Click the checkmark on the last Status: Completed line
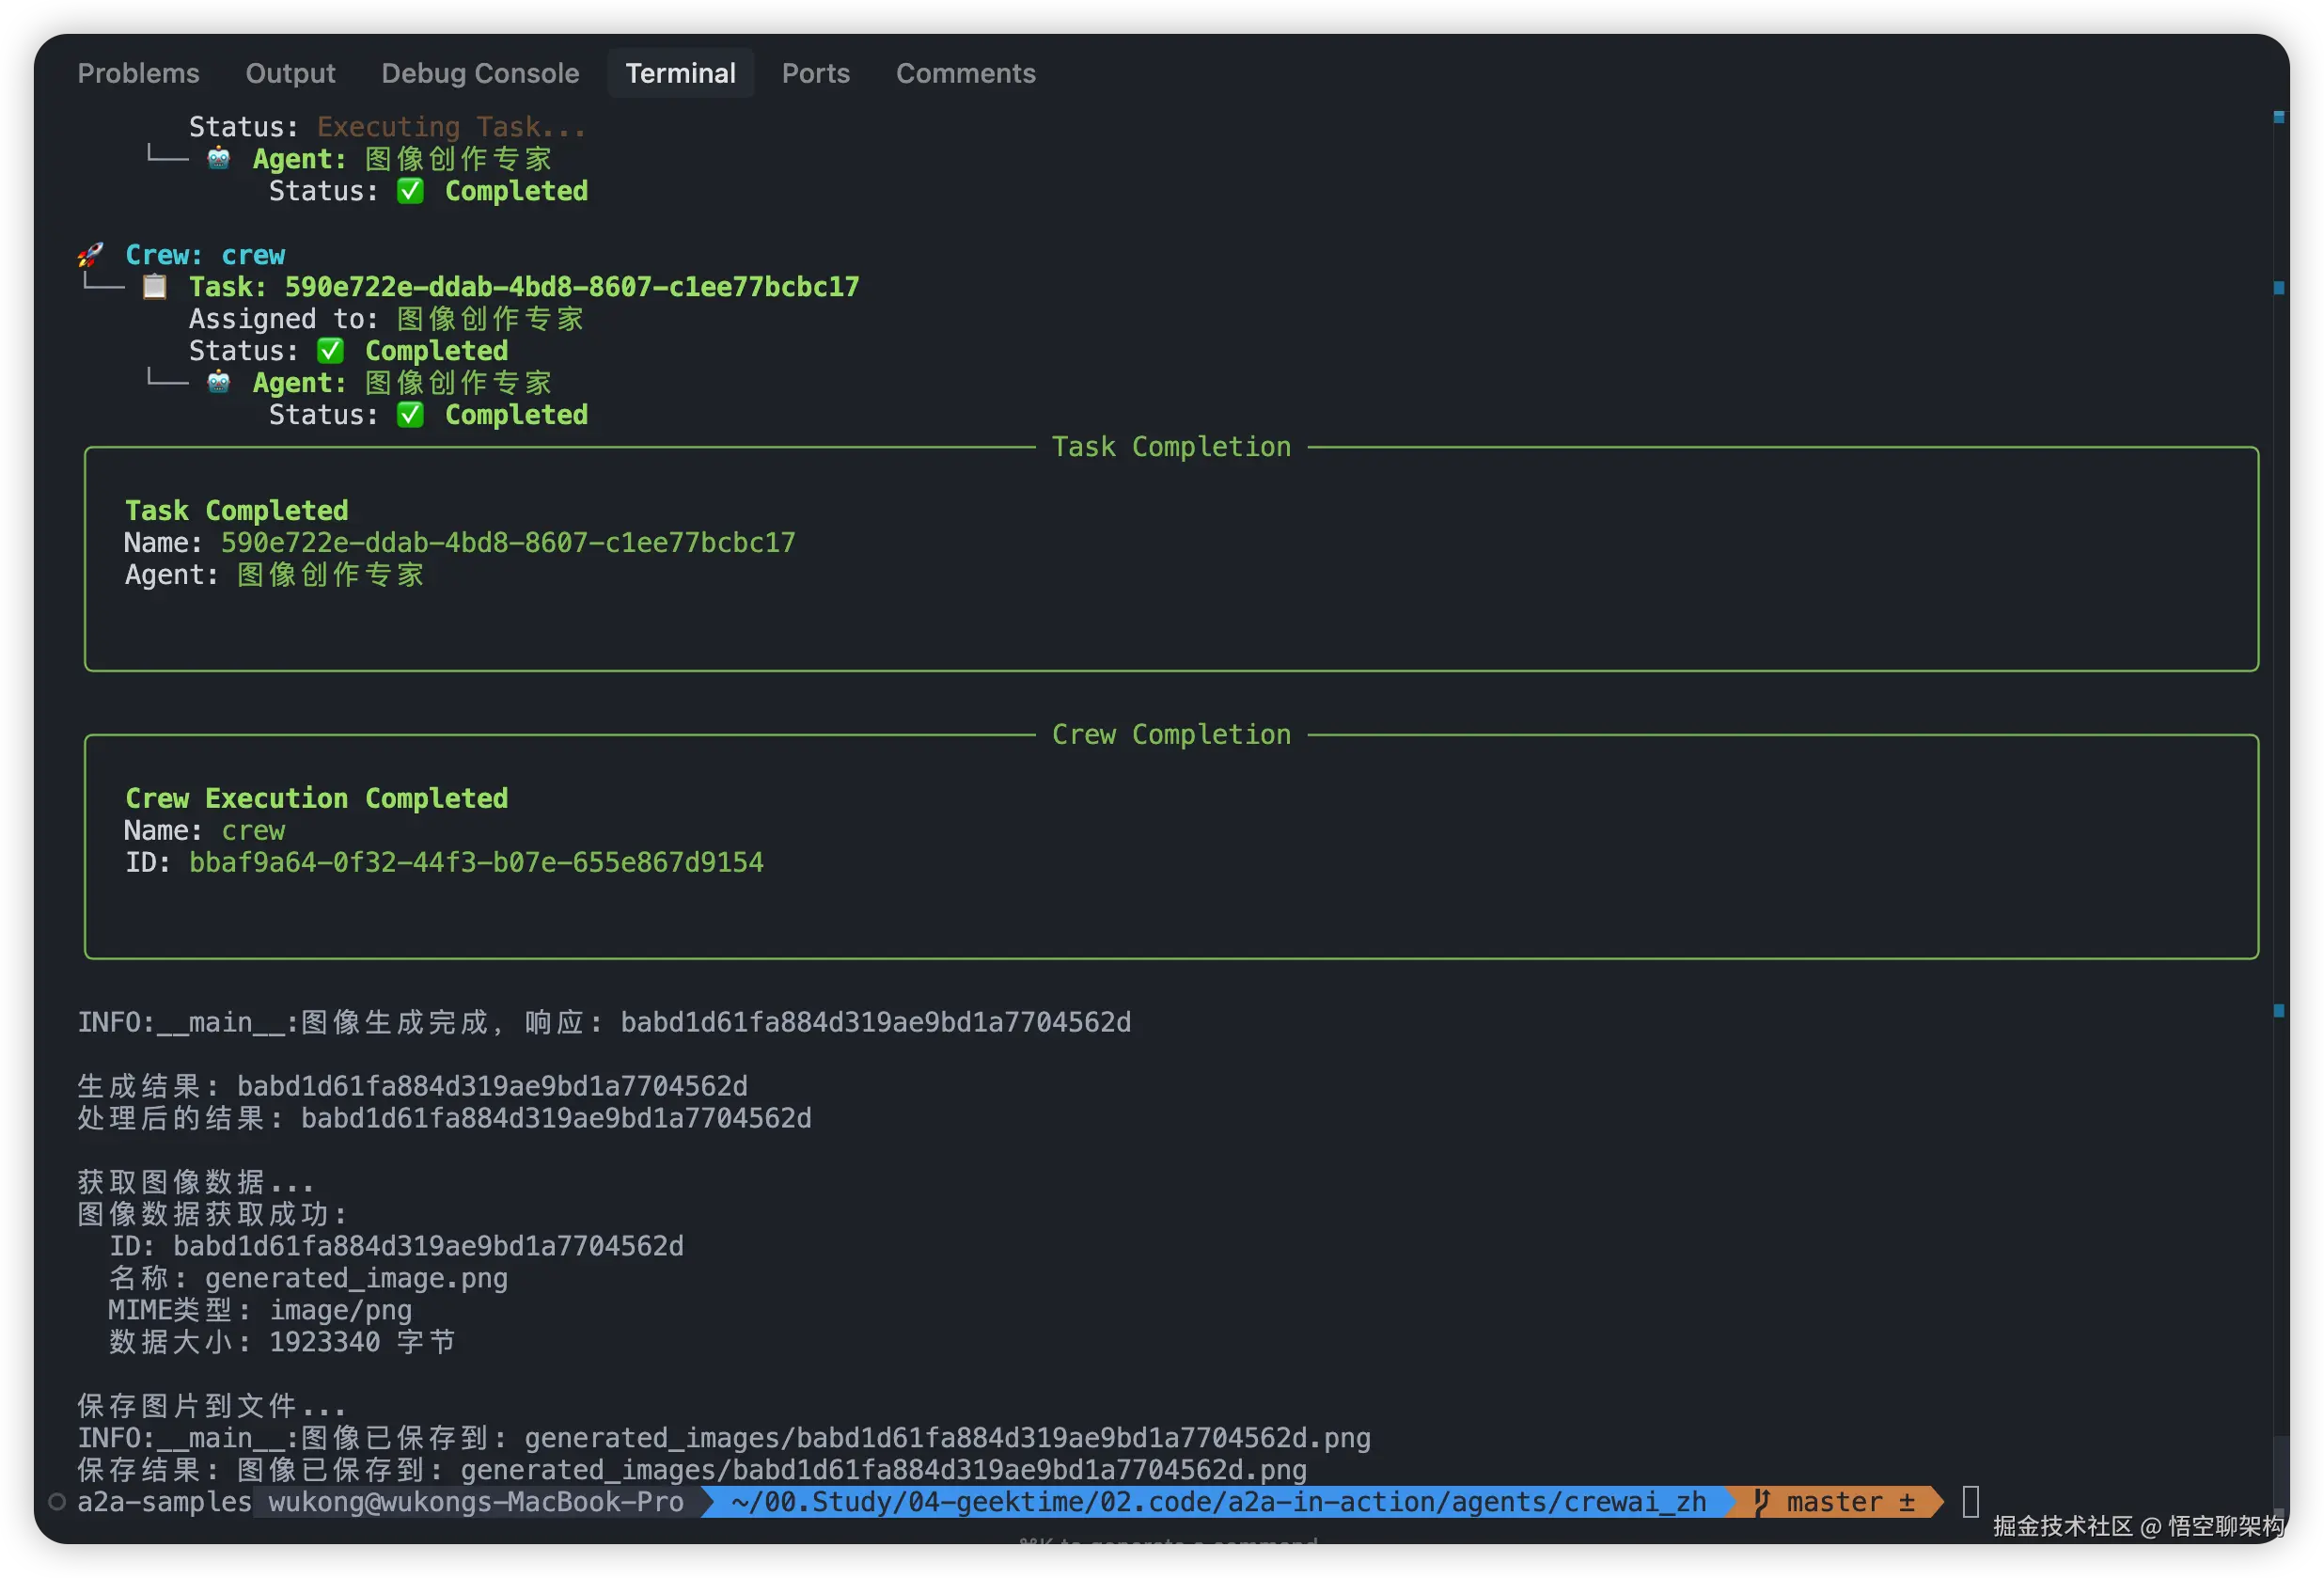This screenshot has width=2324, height=1578. [410, 415]
